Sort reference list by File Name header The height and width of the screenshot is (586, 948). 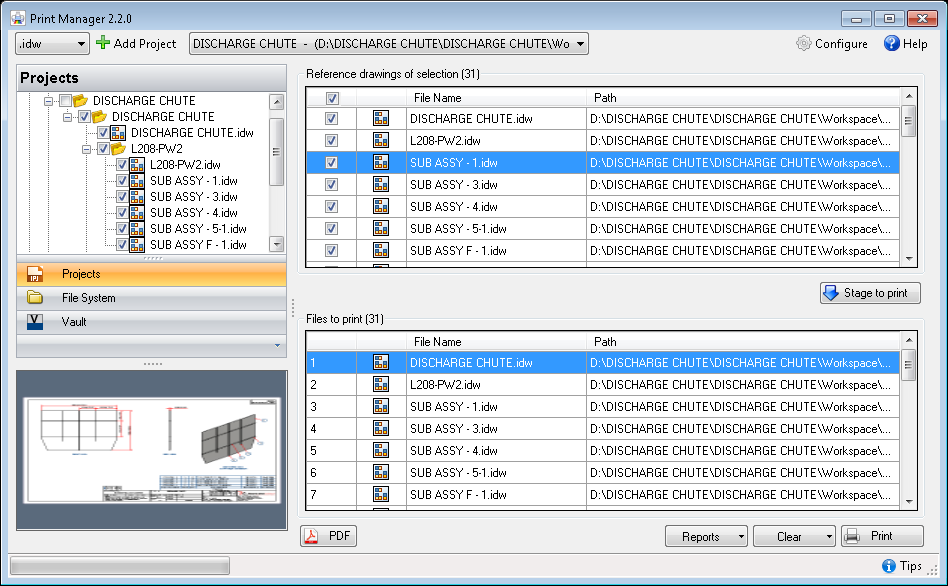496,98
